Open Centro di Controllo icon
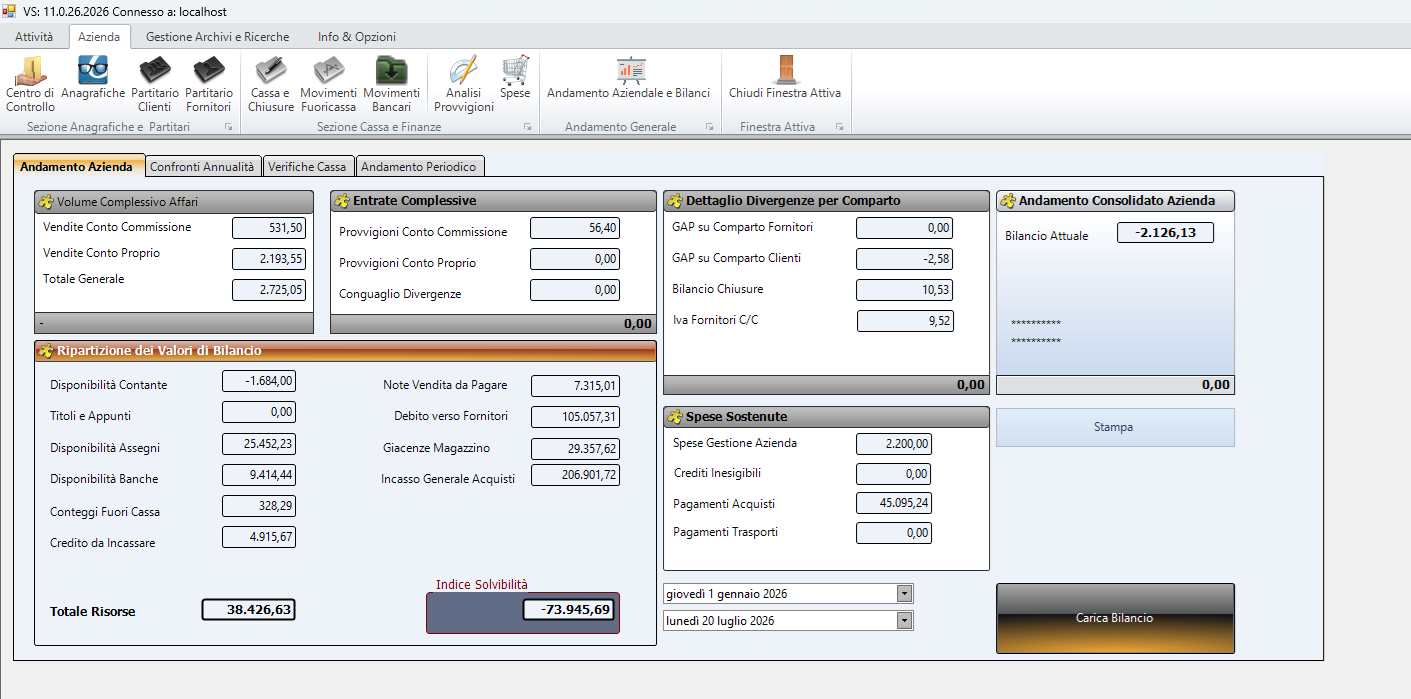The width and height of the screenshot is (1411, 699). (31, 84)
